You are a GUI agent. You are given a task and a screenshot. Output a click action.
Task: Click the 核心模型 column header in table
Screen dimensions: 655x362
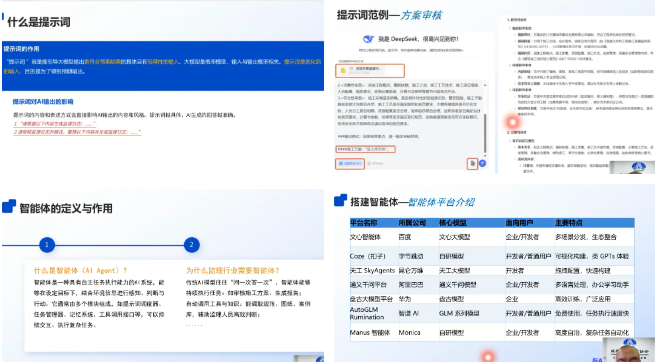(452, 223)
